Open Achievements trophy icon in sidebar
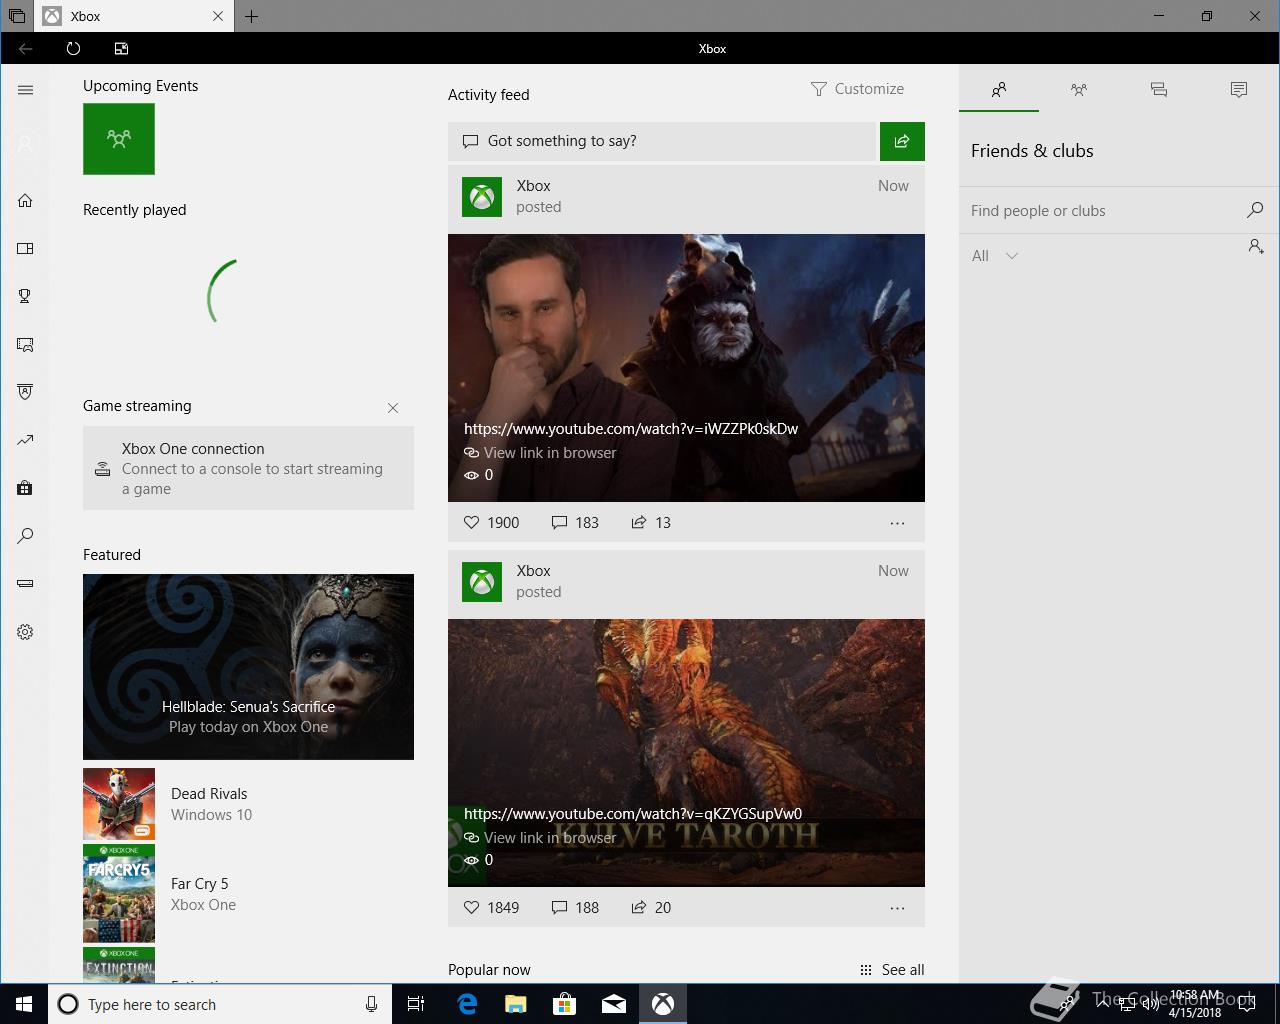Viewport: 1280px width, 1024px height. click(x=25, y=296)
